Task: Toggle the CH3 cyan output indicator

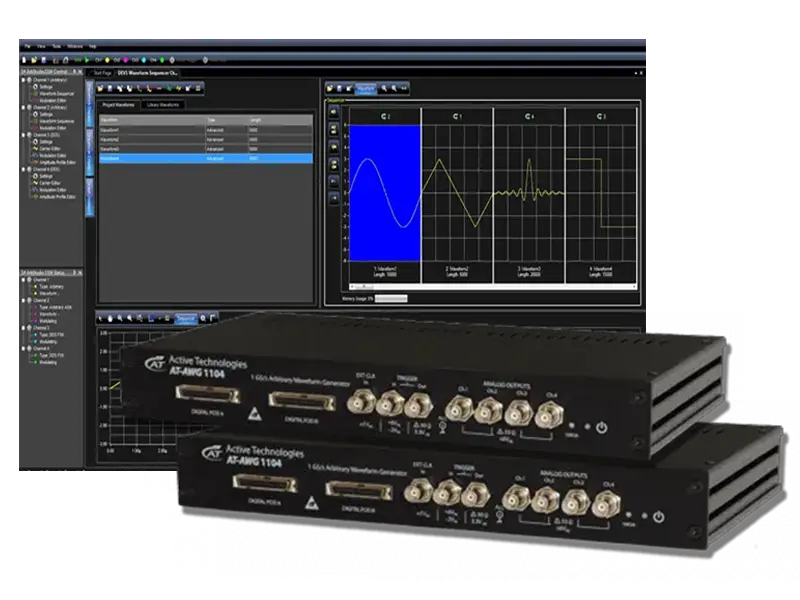Action: coord(144,60)
